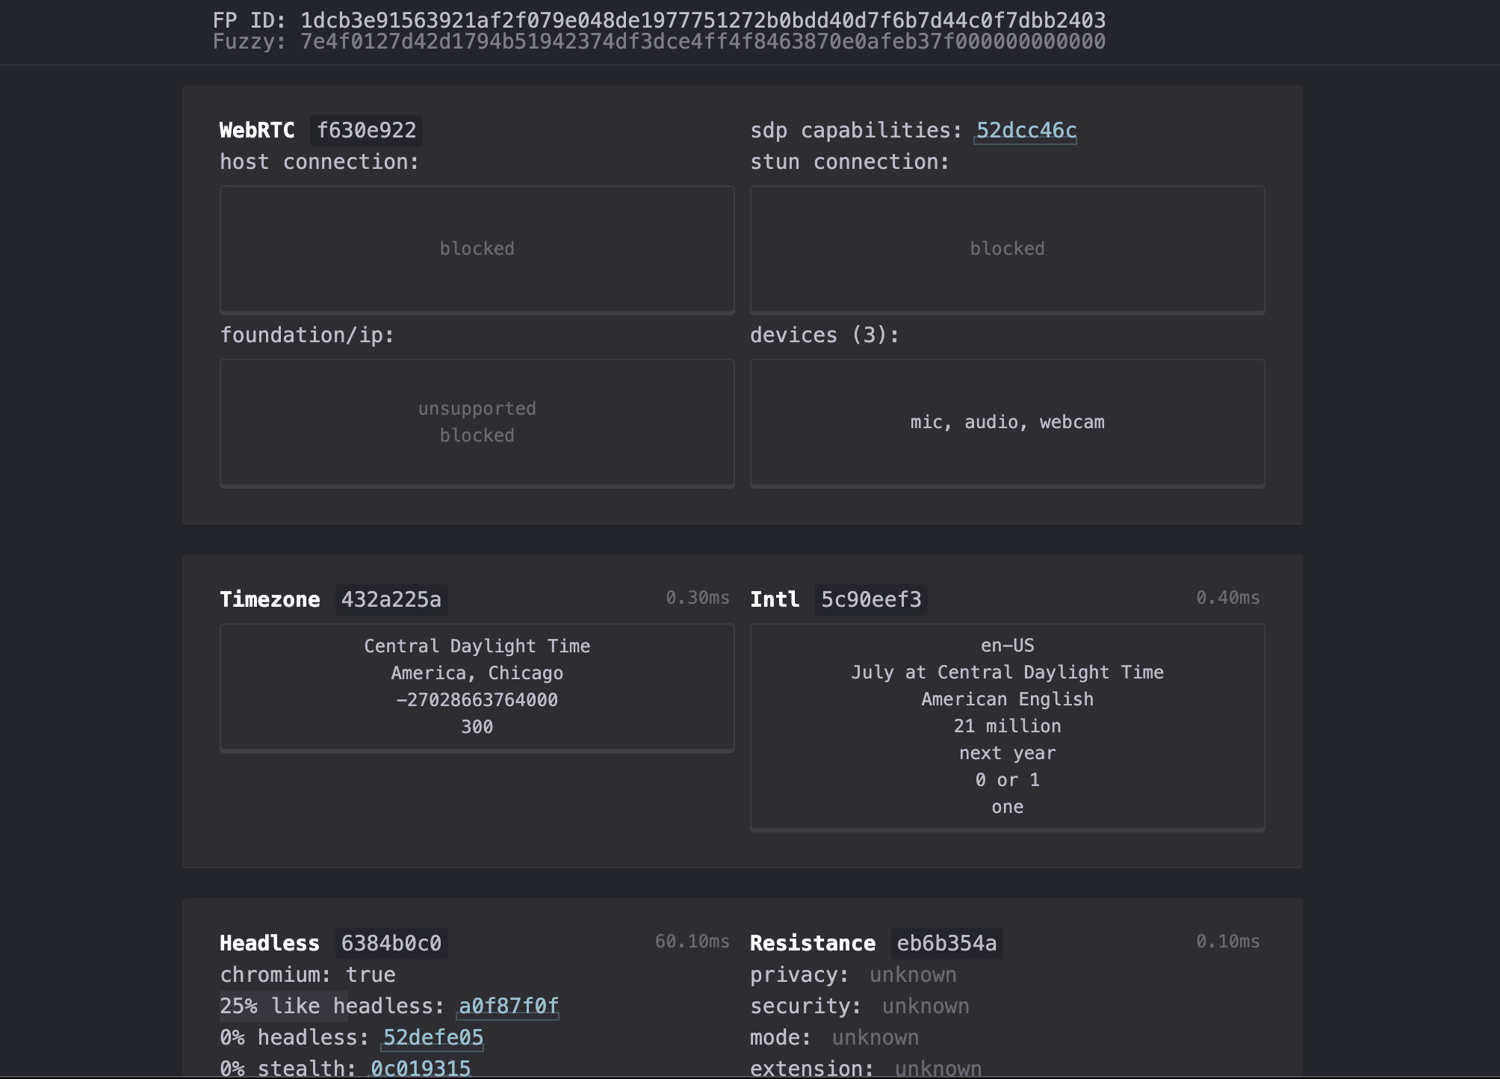Click the Timezone 0.30ms timing

697,598
